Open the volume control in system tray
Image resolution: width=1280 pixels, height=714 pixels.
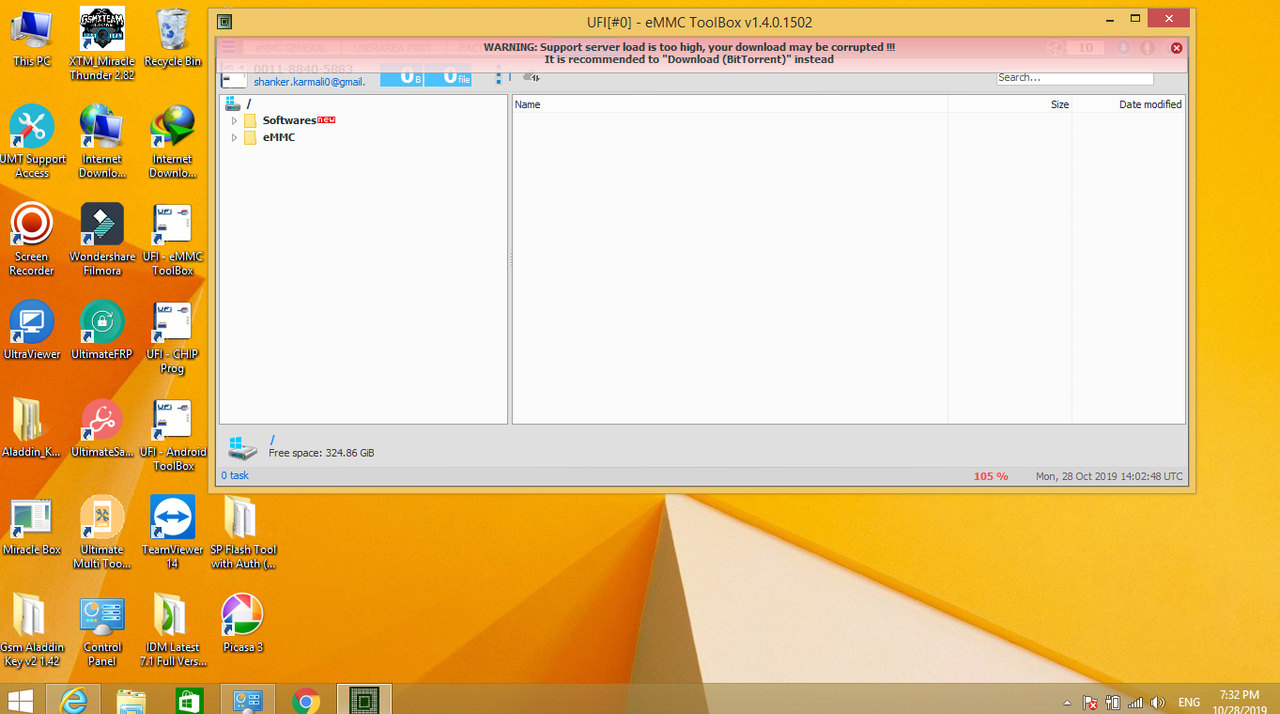click(1158, 703)
